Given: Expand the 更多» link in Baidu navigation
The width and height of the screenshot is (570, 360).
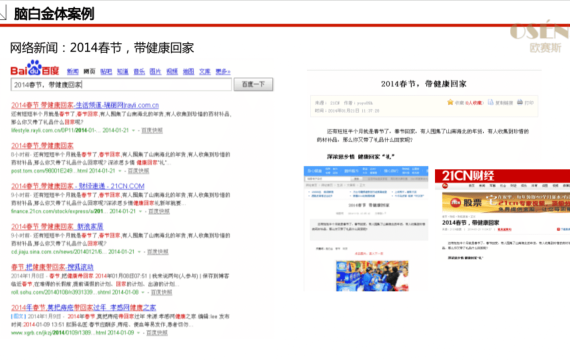Looking at the screenshot, I should click(223, 72).
